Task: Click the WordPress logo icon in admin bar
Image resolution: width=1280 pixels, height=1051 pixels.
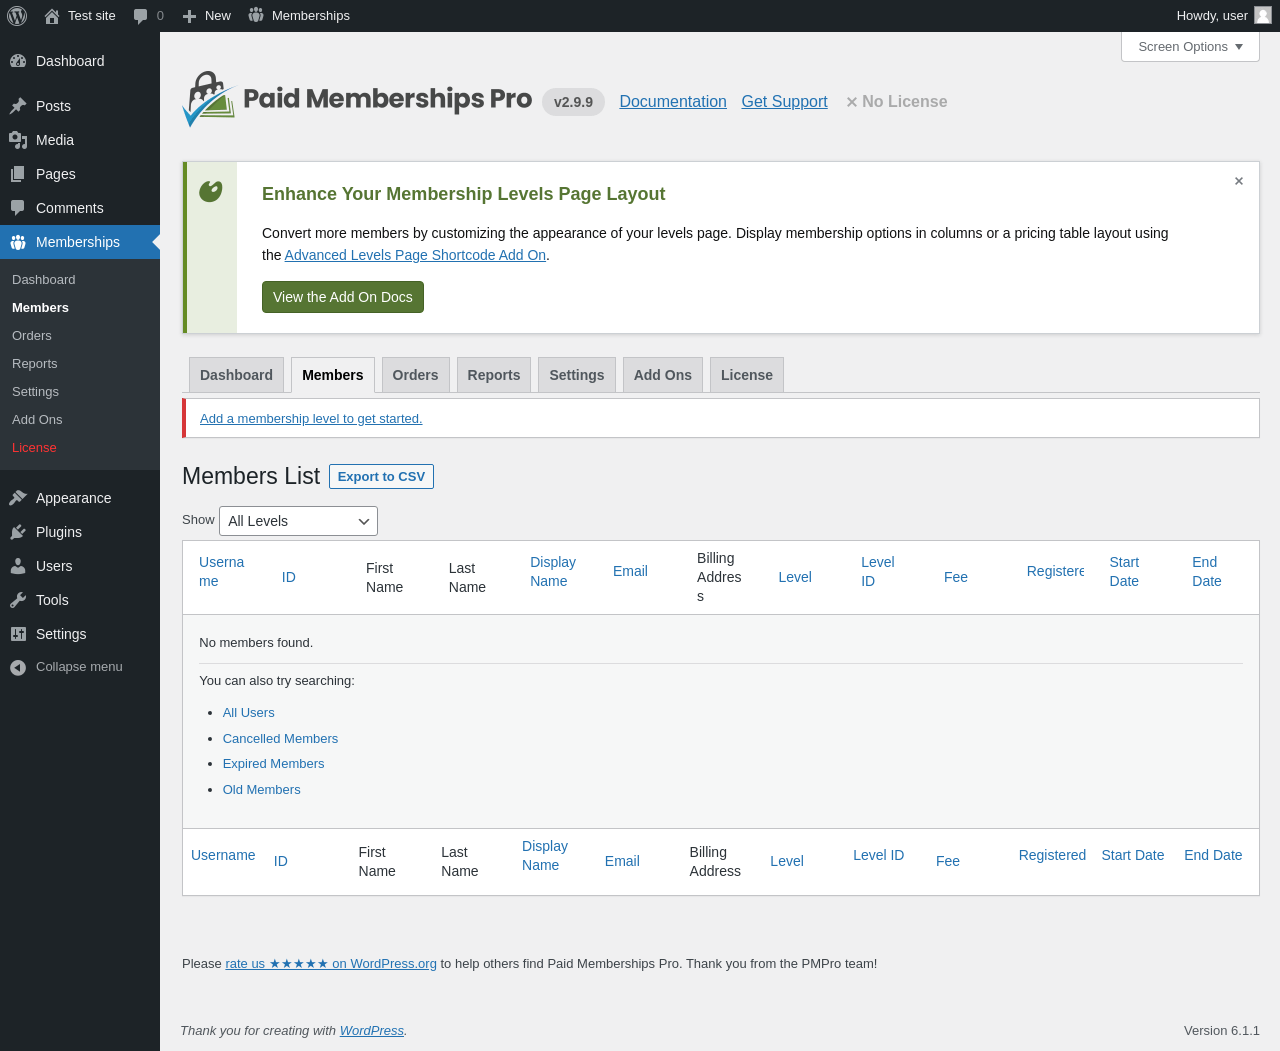Action: [x=17, y=16]
